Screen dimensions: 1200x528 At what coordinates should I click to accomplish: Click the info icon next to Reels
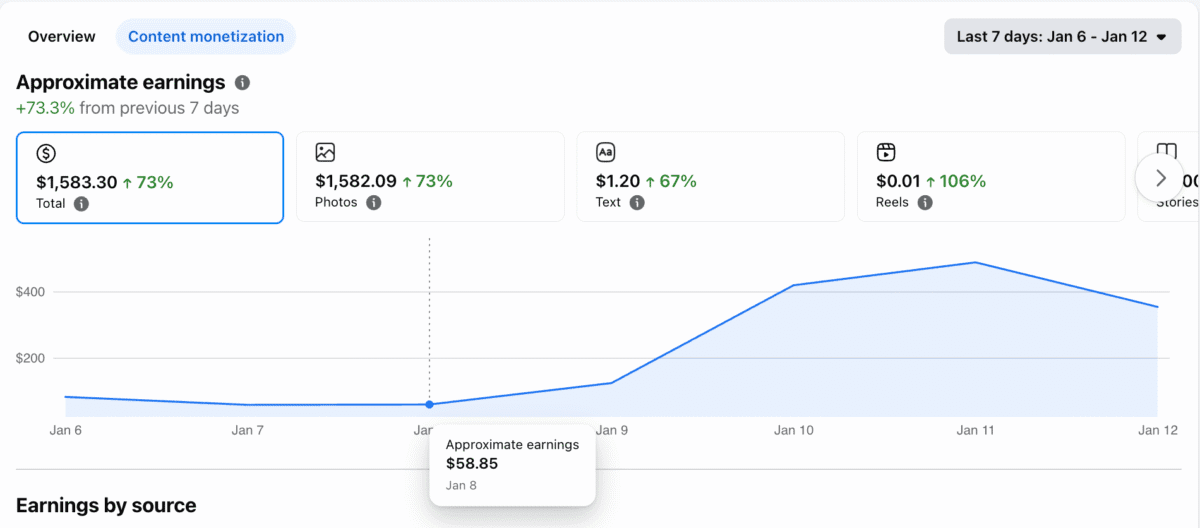pyautogui.click(x=925, y=203)
